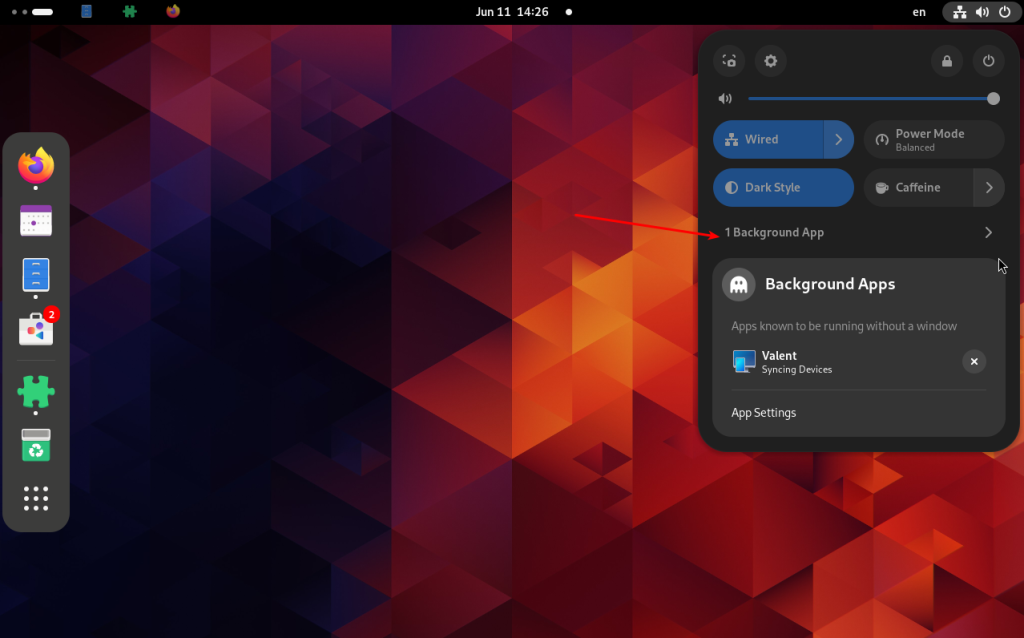Launch Firefox from the dock
Image resolution: width=1024 pixels, height=638 pixels.
[x=36, y=166]
